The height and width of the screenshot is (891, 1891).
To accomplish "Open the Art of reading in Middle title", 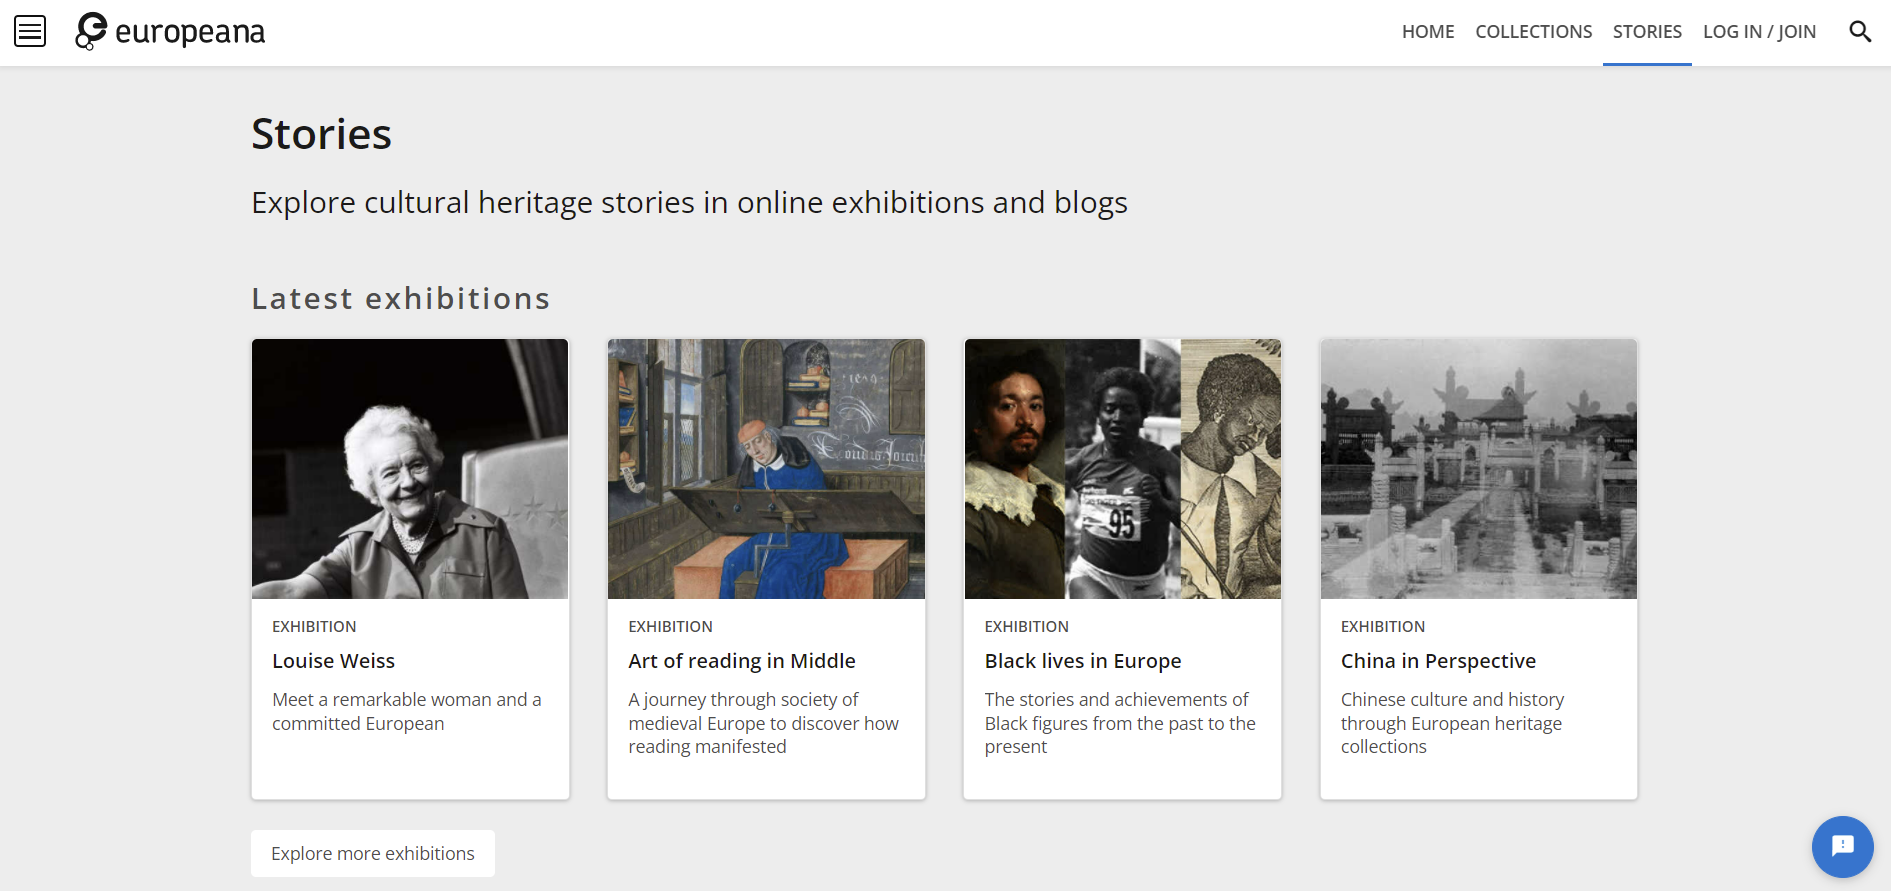I will 741,661.
